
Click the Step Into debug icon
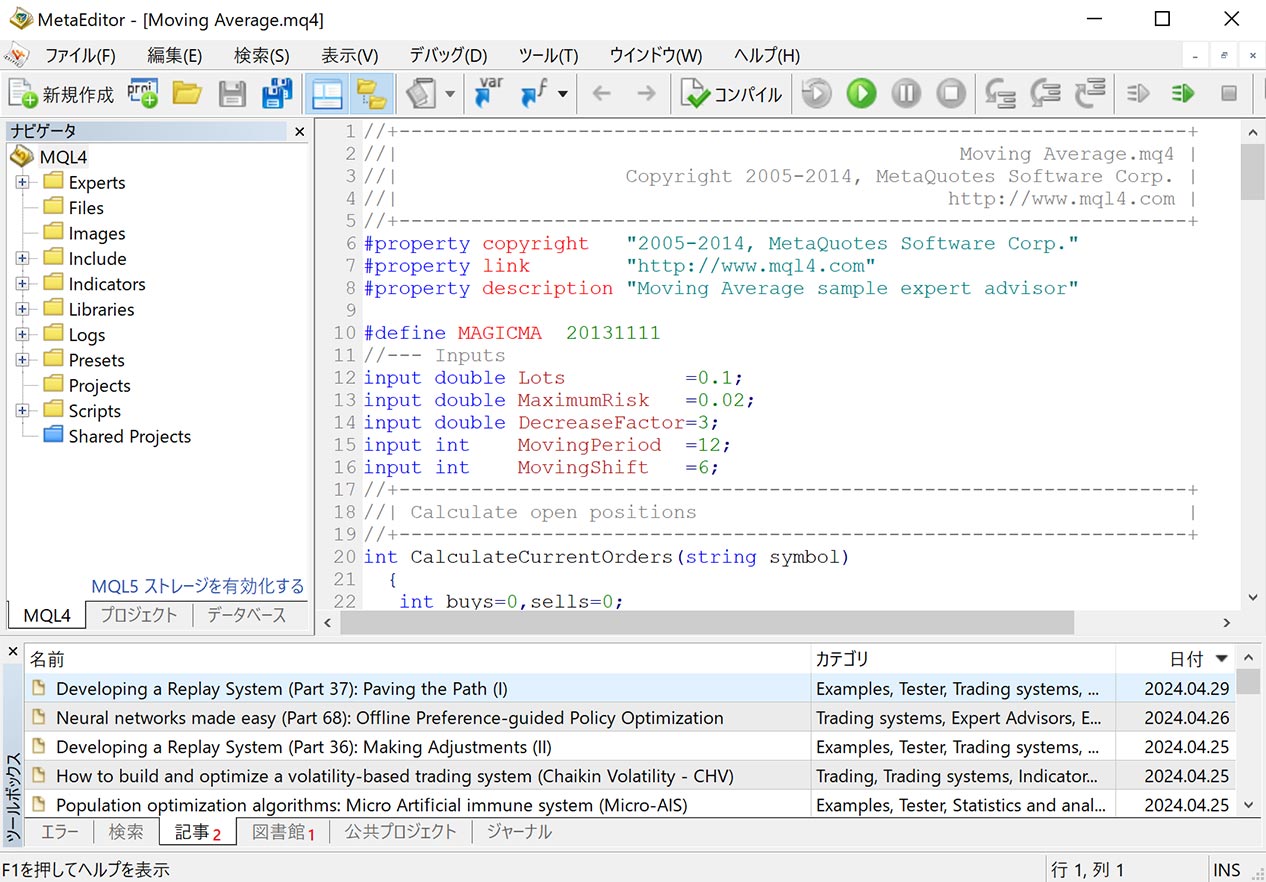point(1001,94)
